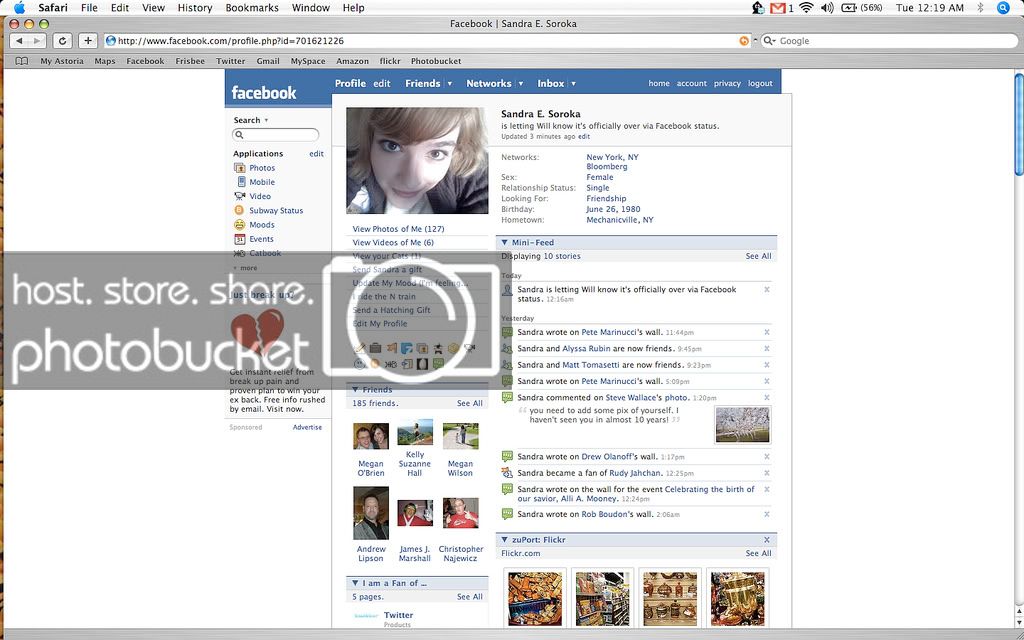Image resolution: width=1024 pixels, height=640 pixels.
Task: Open the Networks dropdown arrow
Action: pyautogui.click(x=520, y=84)
